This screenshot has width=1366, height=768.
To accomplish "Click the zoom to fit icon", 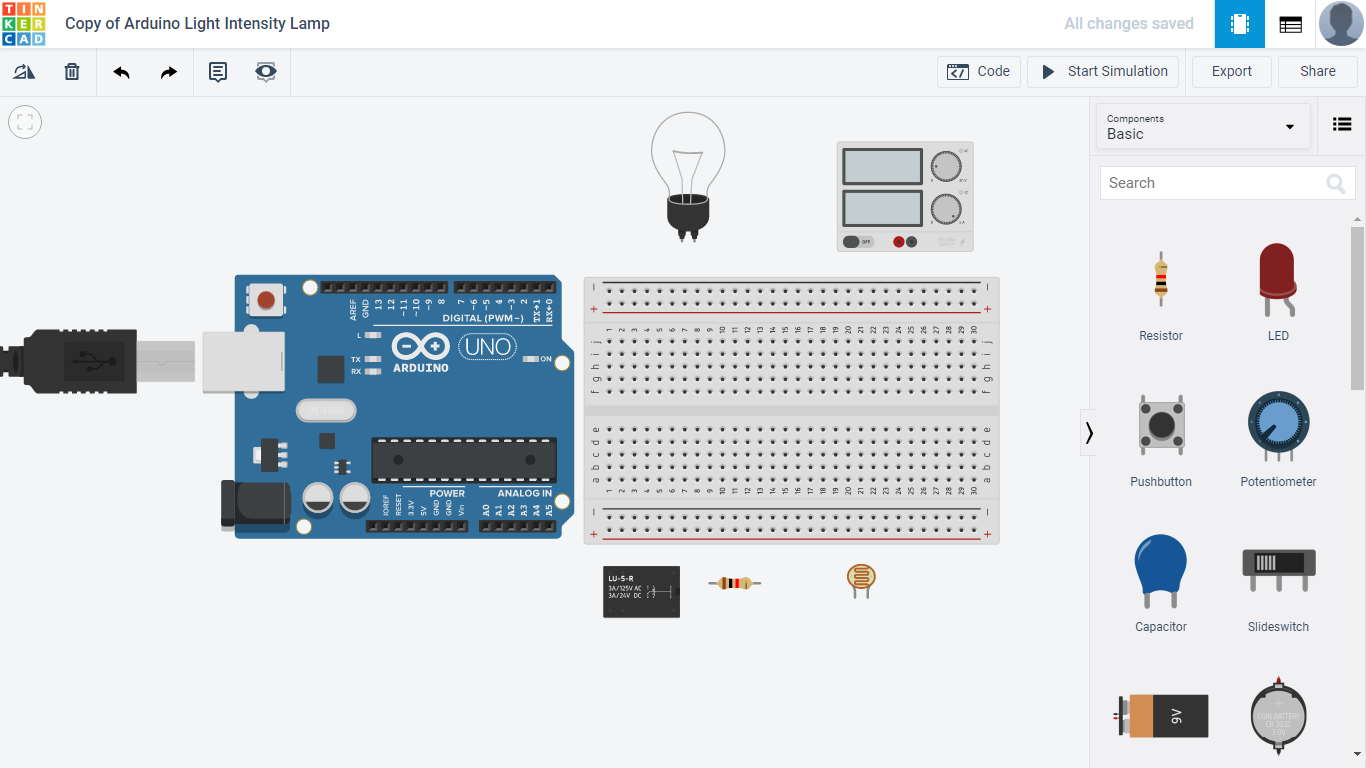I will coord(25,122).
